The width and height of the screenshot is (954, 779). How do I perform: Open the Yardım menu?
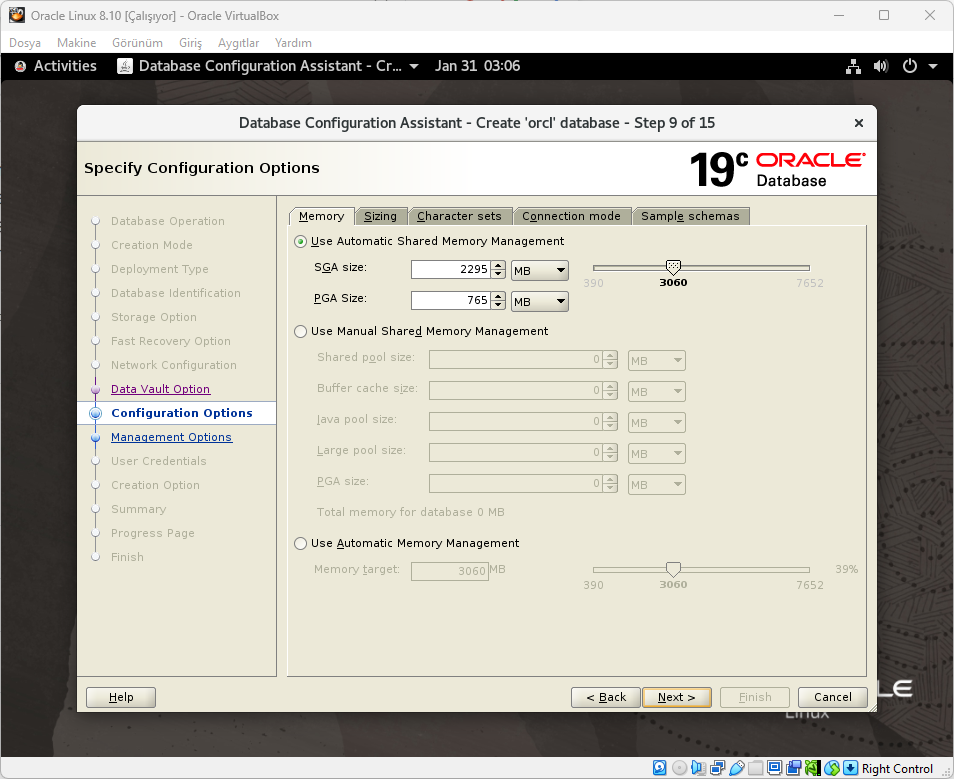pyautogui.click(x=293, y=43)
